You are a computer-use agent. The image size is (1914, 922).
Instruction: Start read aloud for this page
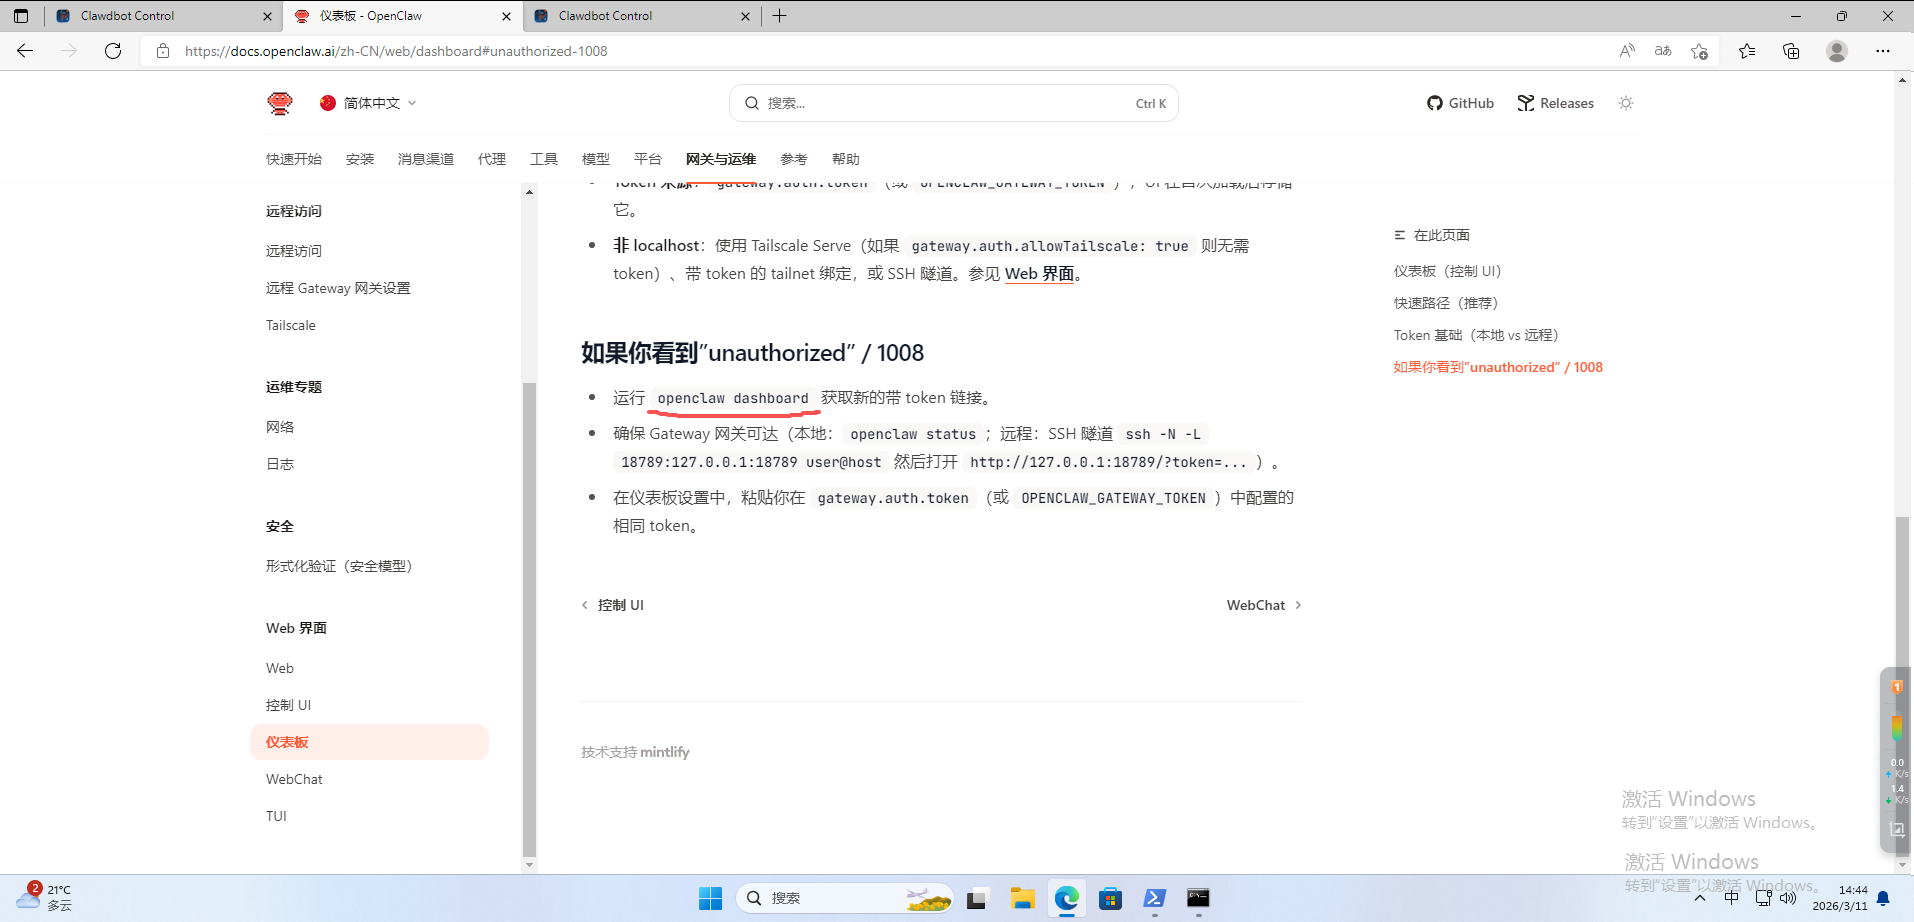point(1627,50)
